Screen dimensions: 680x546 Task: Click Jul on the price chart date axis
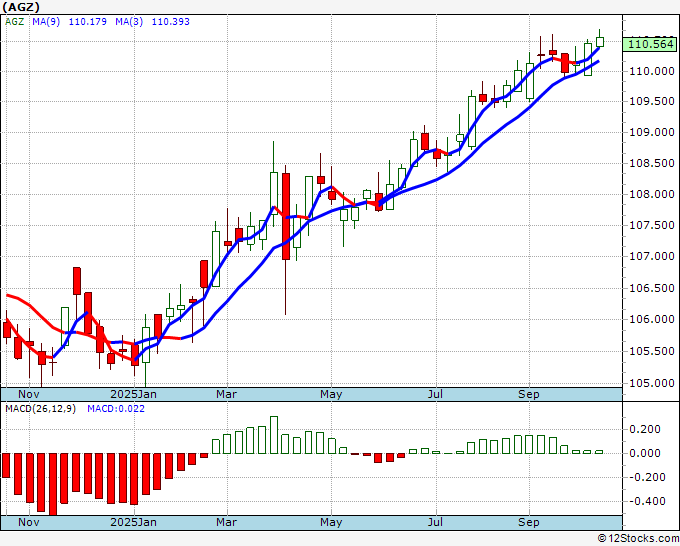[435, 394]
